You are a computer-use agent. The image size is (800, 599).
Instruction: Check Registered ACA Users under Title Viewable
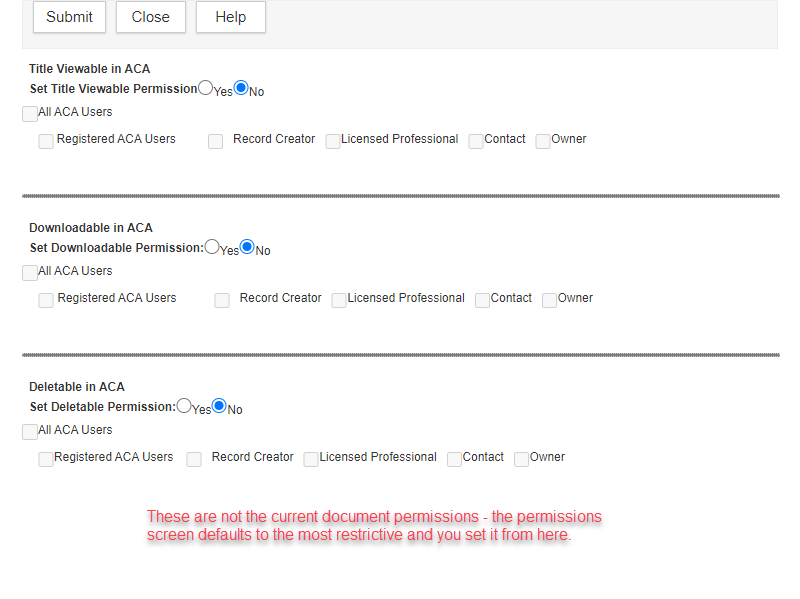46,142
